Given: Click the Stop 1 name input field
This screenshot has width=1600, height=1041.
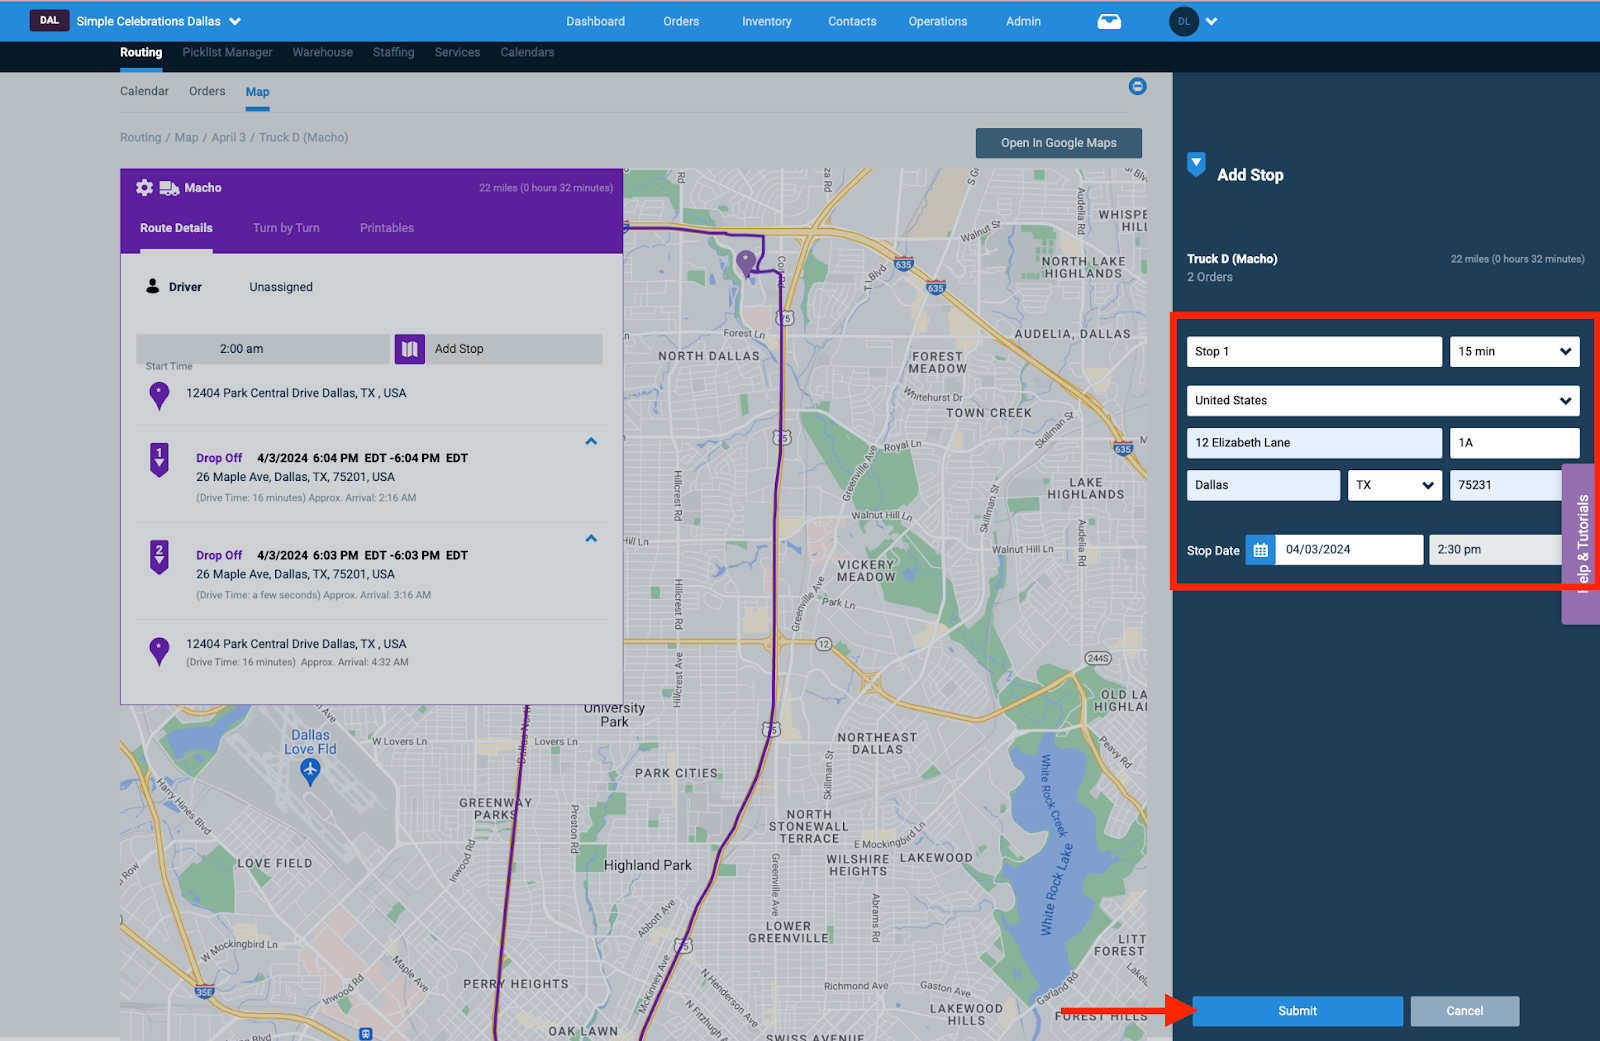Looking at the screenshot, I should point(1313,351).
